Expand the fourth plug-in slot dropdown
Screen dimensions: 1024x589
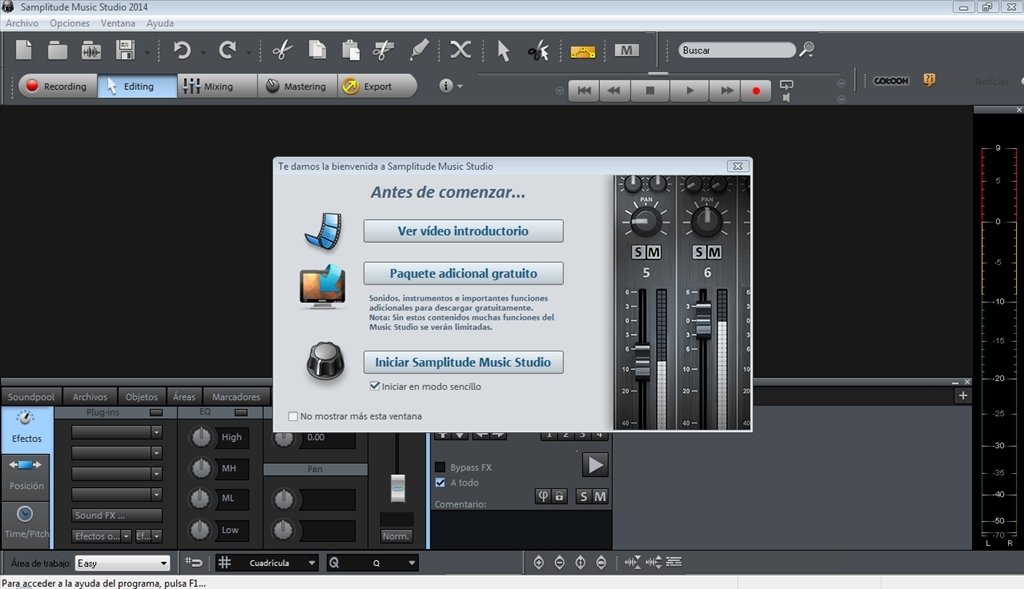click(156, 494)
